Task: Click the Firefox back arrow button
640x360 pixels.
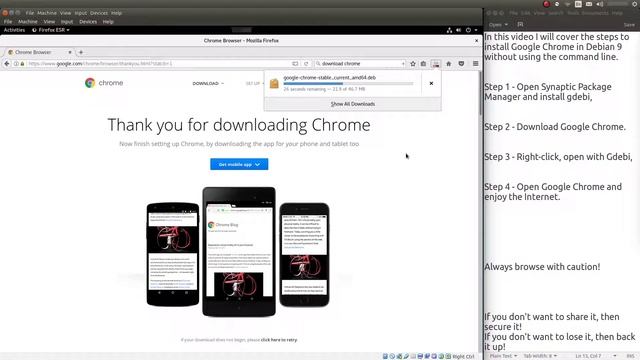Action: pyautogui.click(x=7, y=64)
